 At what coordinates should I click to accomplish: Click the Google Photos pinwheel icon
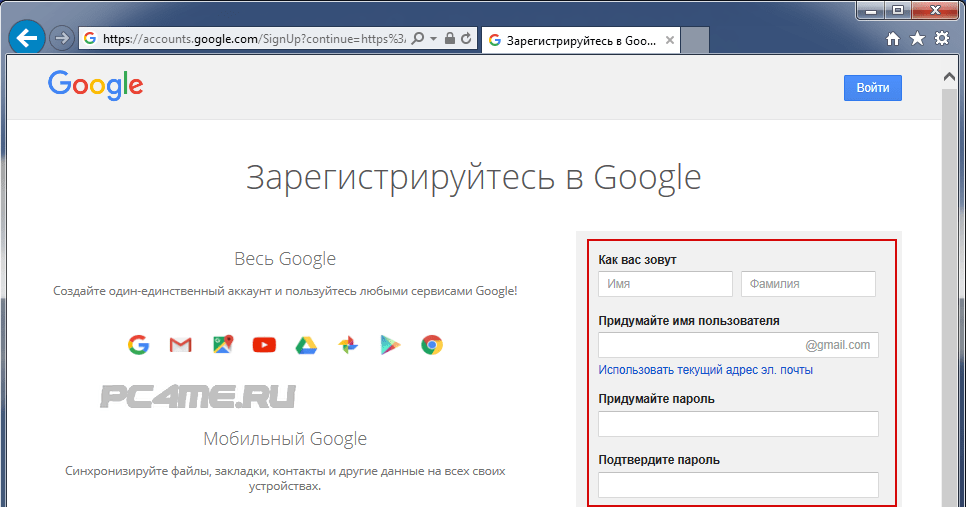[x=348, y=345]
